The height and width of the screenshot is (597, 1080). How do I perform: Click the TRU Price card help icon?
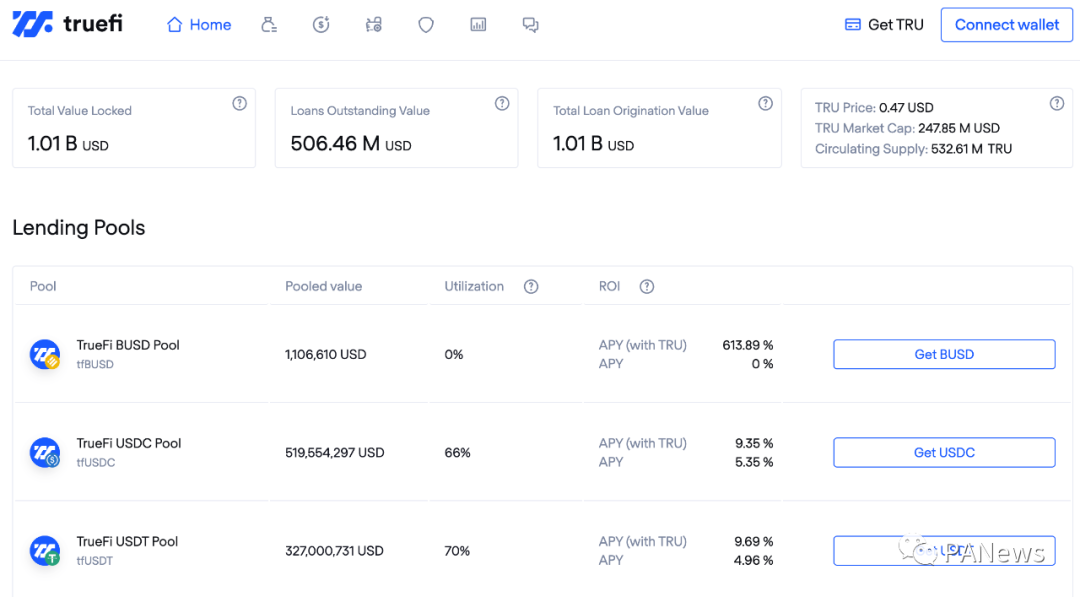(1057, 103)
